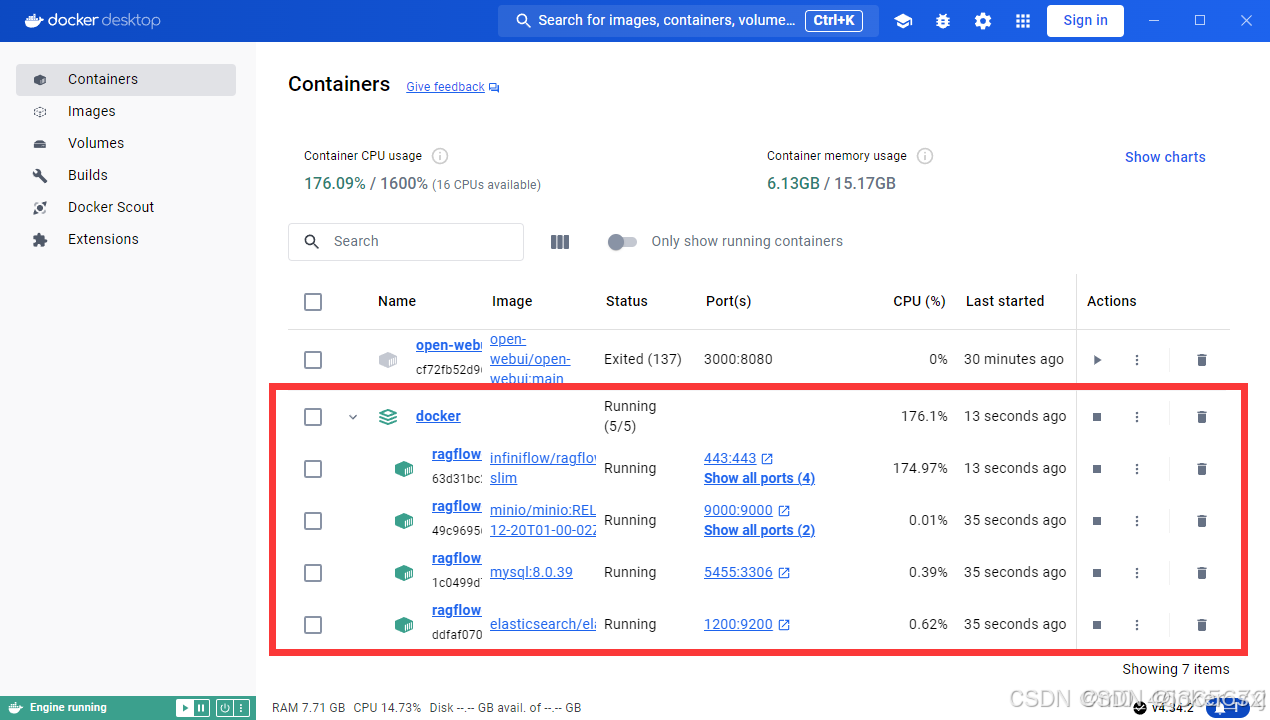1270x720 pixels.
Task: Collapse the docker stack with its chevron
Action: coord(353,417)
